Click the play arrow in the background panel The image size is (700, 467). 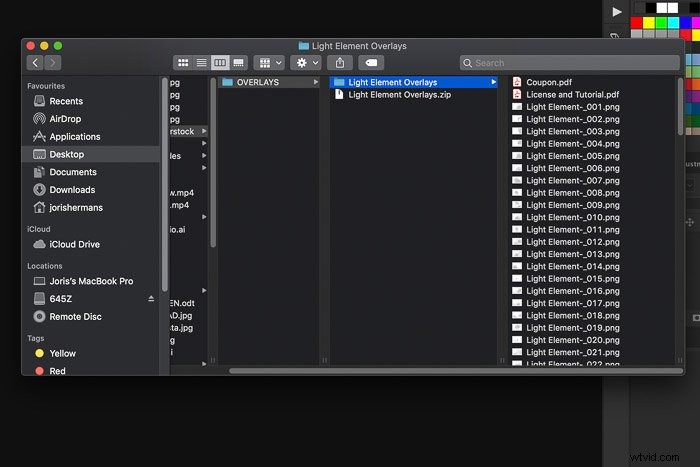617,12
